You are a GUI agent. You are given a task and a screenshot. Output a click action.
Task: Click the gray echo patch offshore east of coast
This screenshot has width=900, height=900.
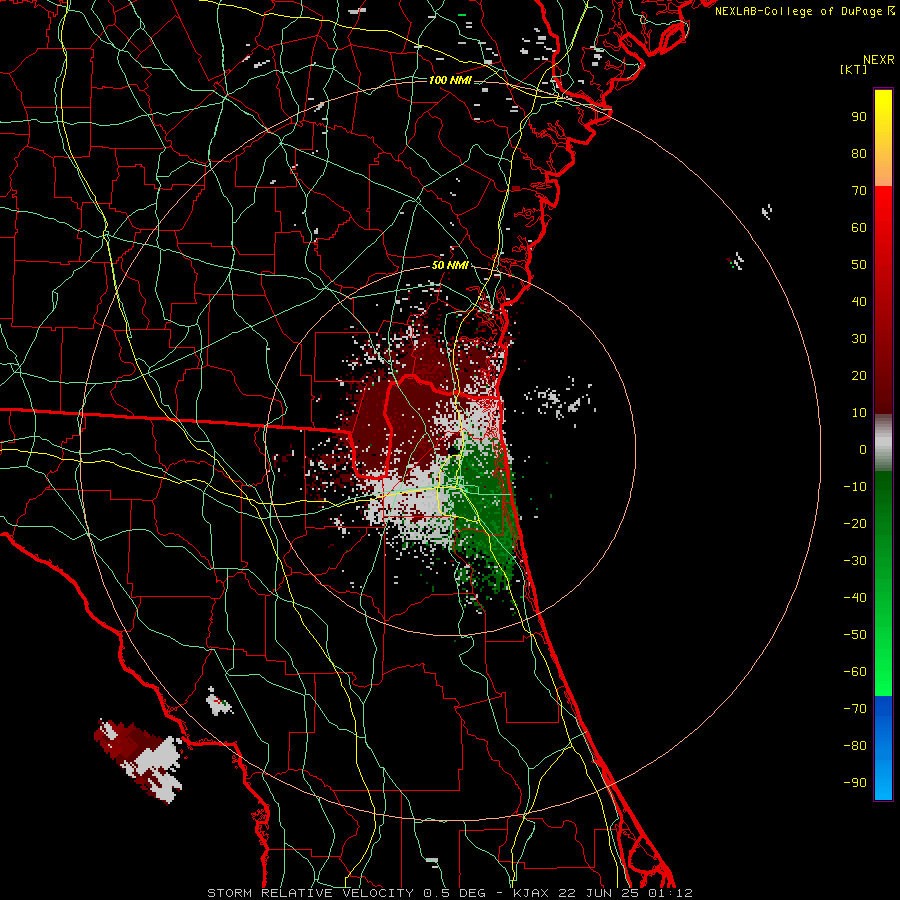[x=560, y=399]
